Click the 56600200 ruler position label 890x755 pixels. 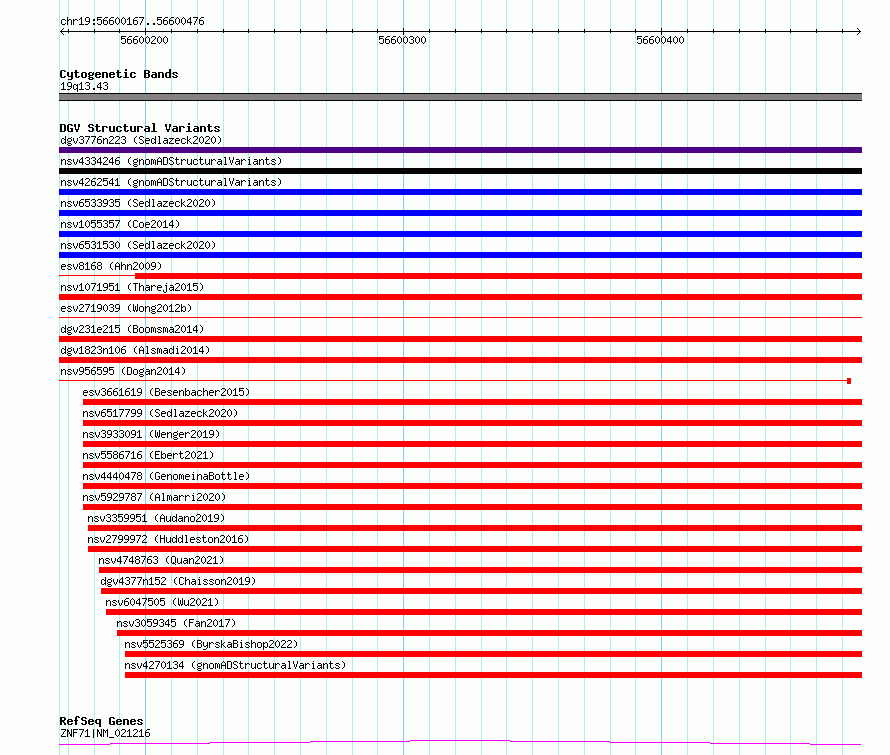tap(144, 40)
